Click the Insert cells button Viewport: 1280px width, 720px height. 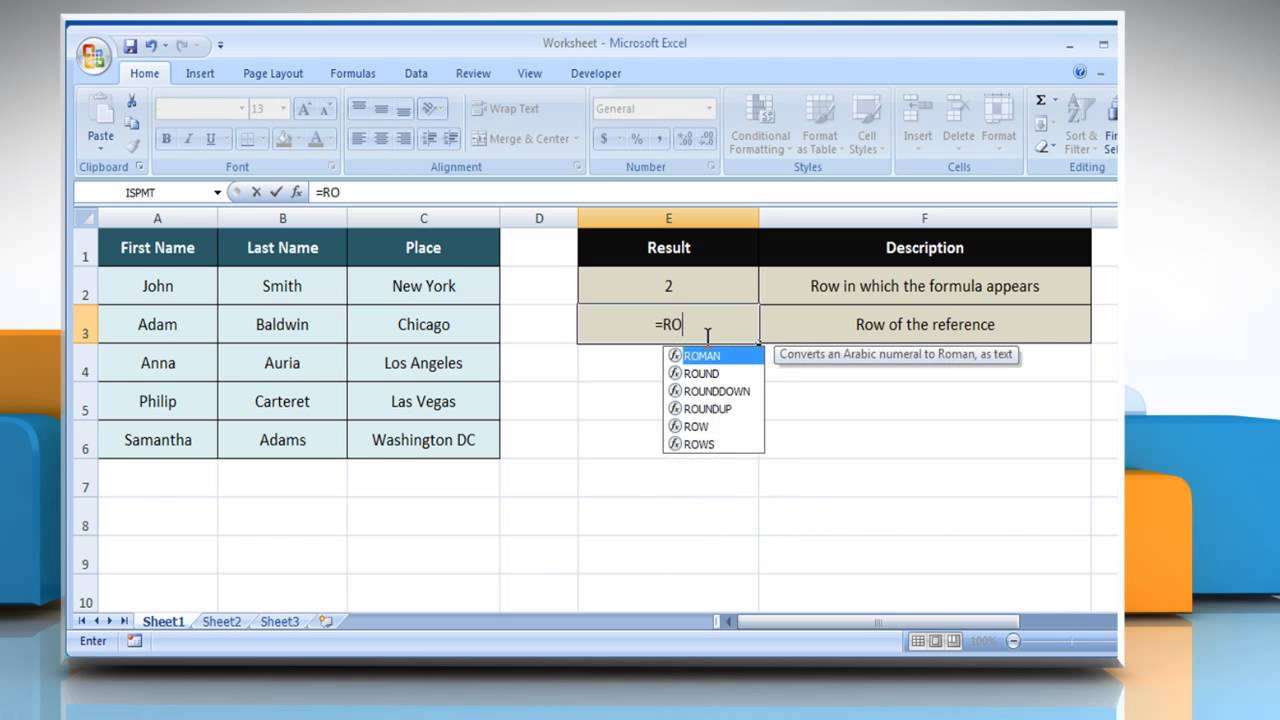(x=917, y=120)
